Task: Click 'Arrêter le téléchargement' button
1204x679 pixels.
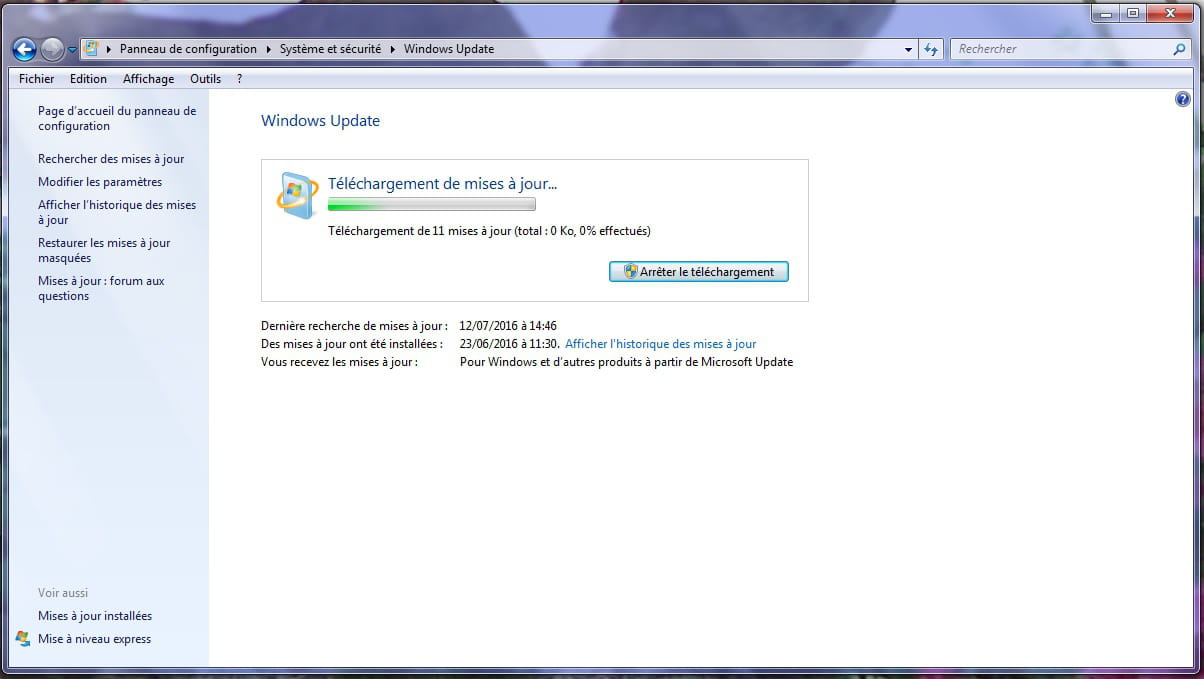Action: tap(699, 271)
